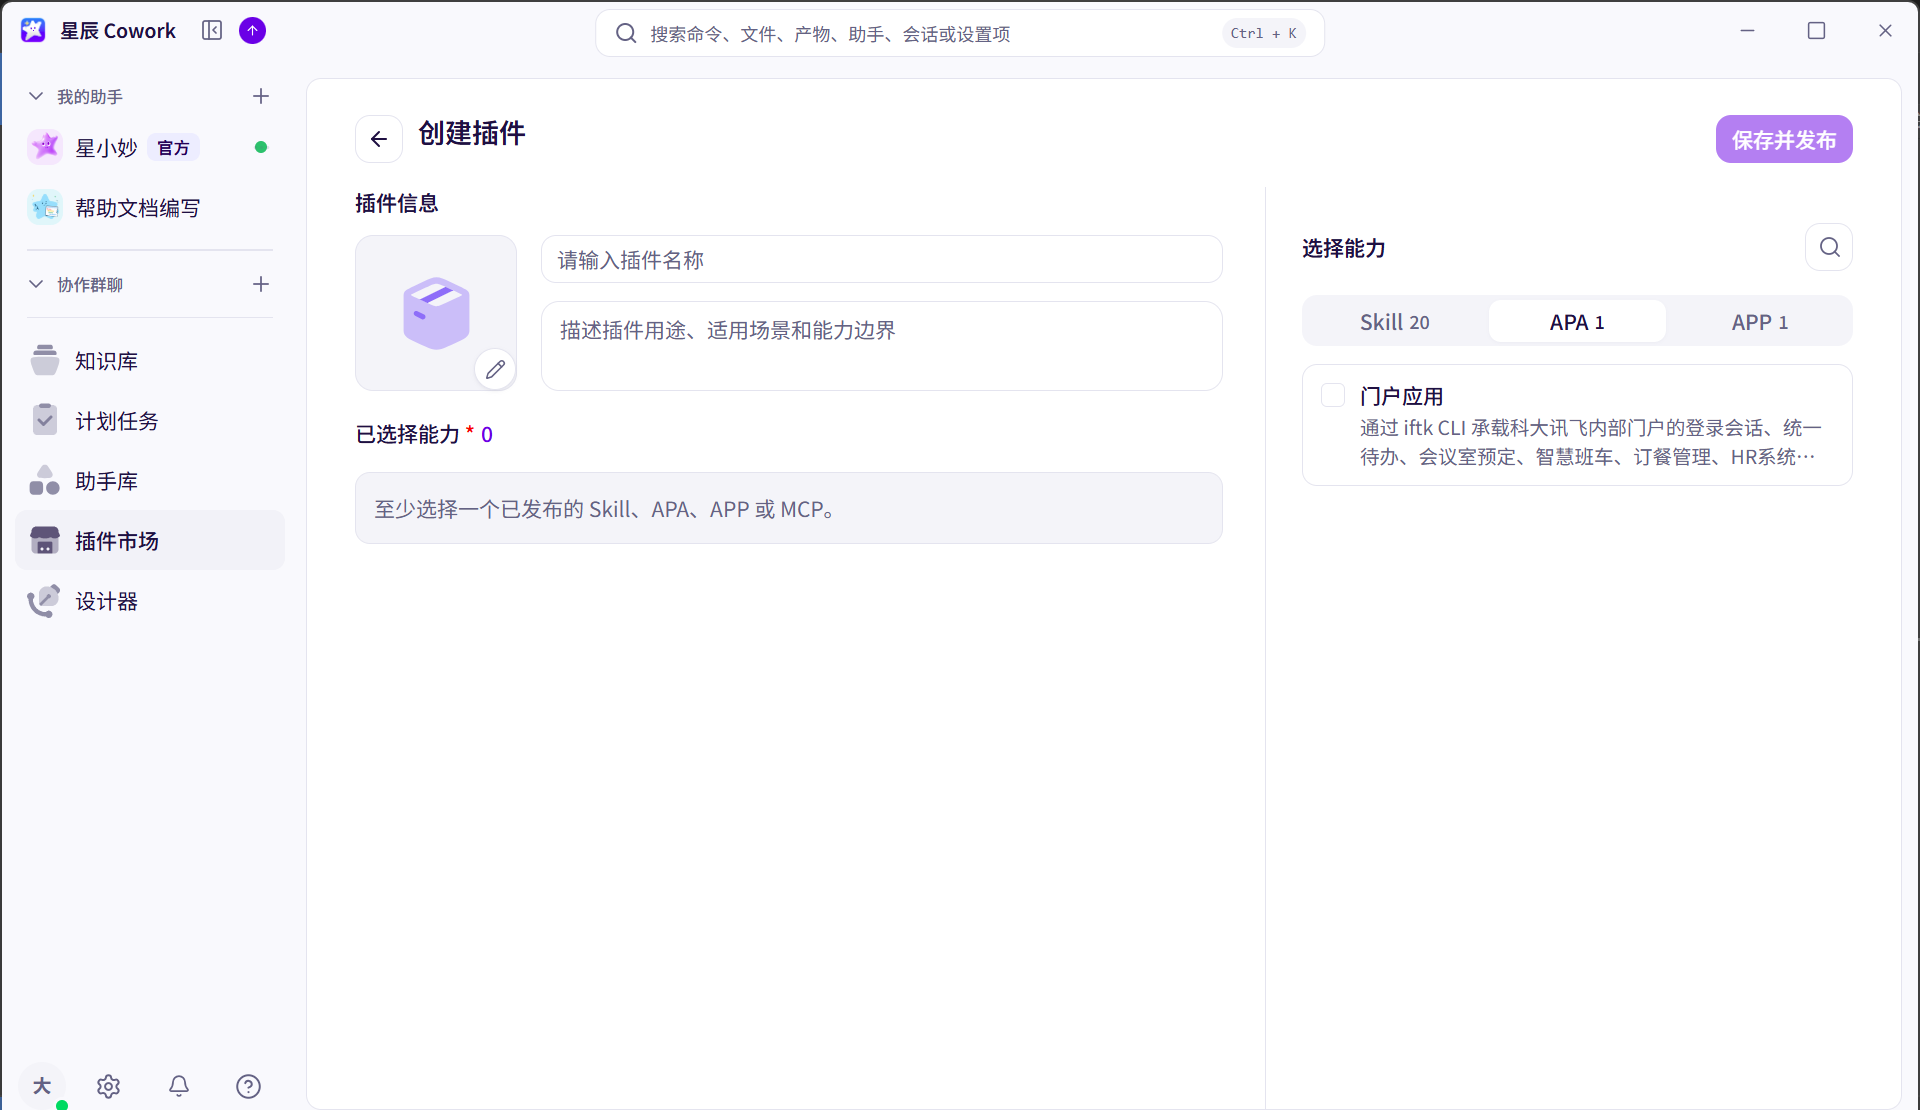
Task: Switch to the Skill 20 tab
Action: (1395, 322)
